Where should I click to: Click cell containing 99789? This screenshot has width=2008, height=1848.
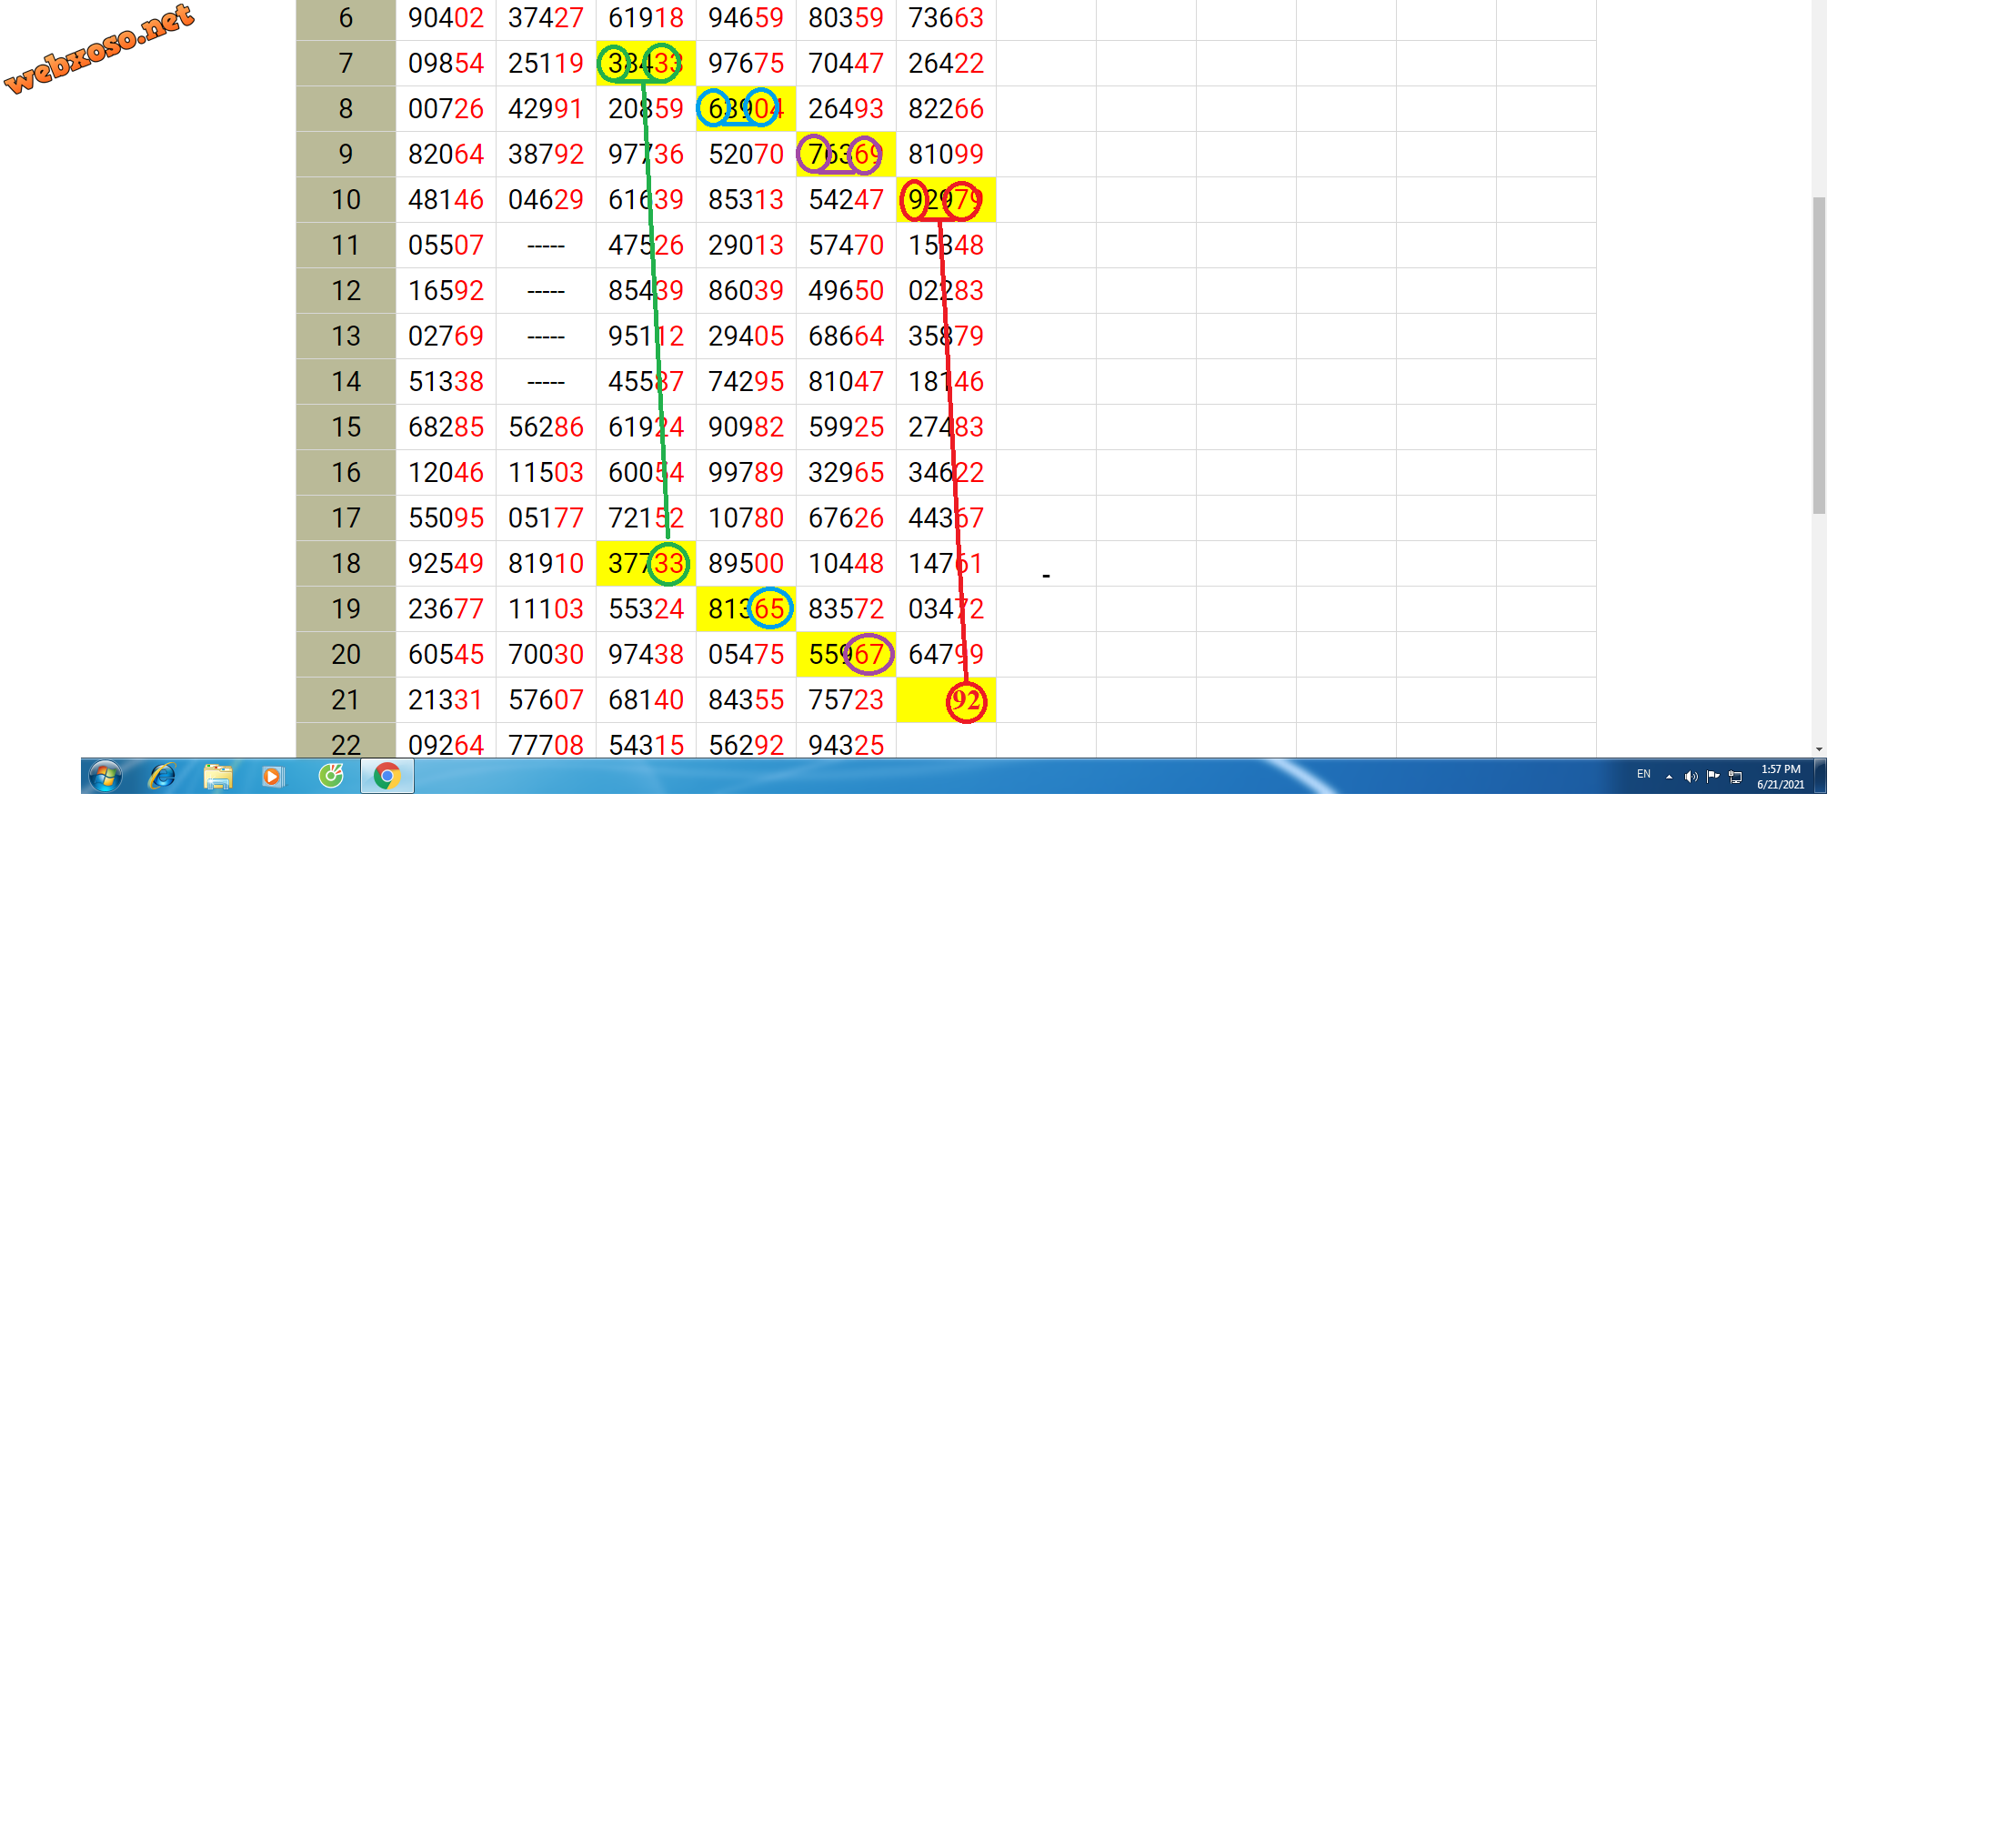click(x=746, y=473)
